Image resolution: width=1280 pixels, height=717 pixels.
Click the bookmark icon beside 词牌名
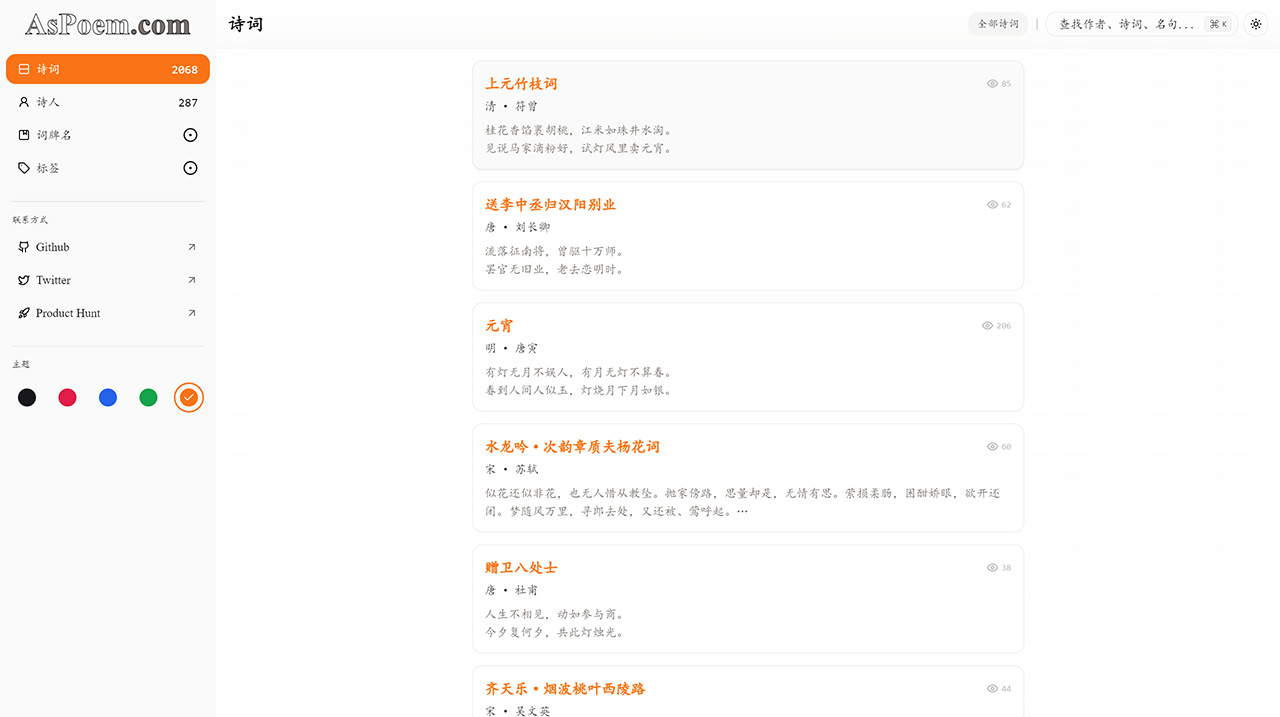[x=24, y=135]
